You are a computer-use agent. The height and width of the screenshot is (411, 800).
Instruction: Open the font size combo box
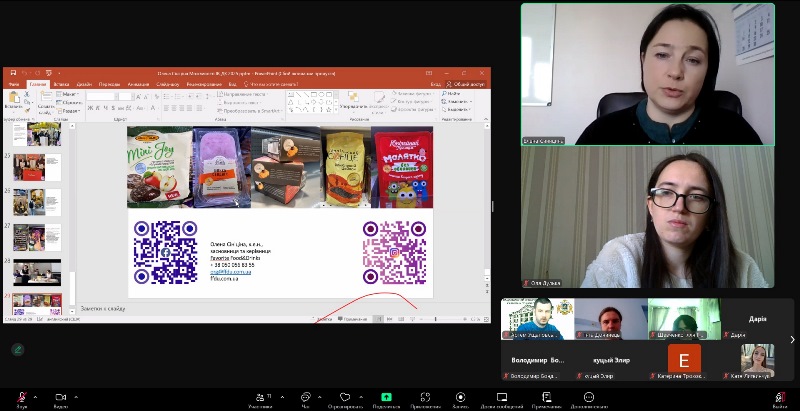(126, 96)
